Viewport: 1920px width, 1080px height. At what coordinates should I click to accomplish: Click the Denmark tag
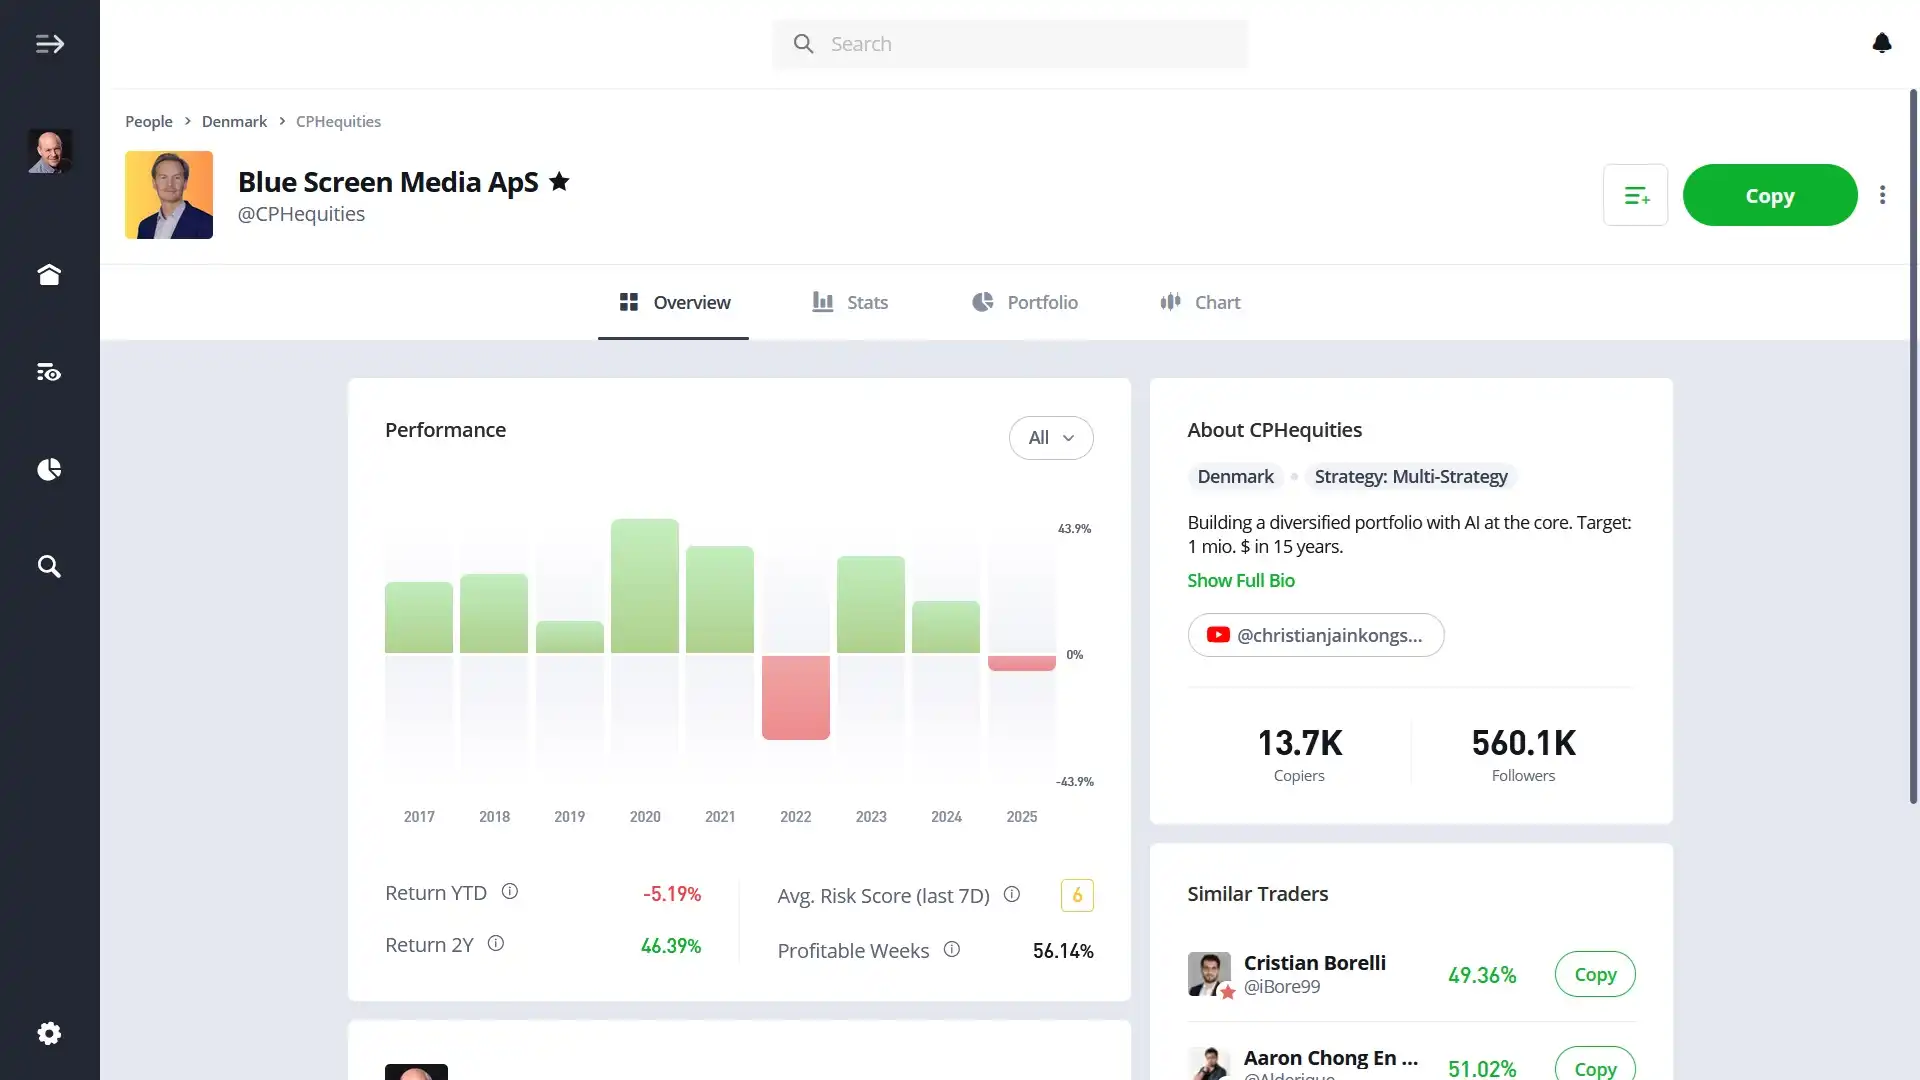tap(1235, 477)
